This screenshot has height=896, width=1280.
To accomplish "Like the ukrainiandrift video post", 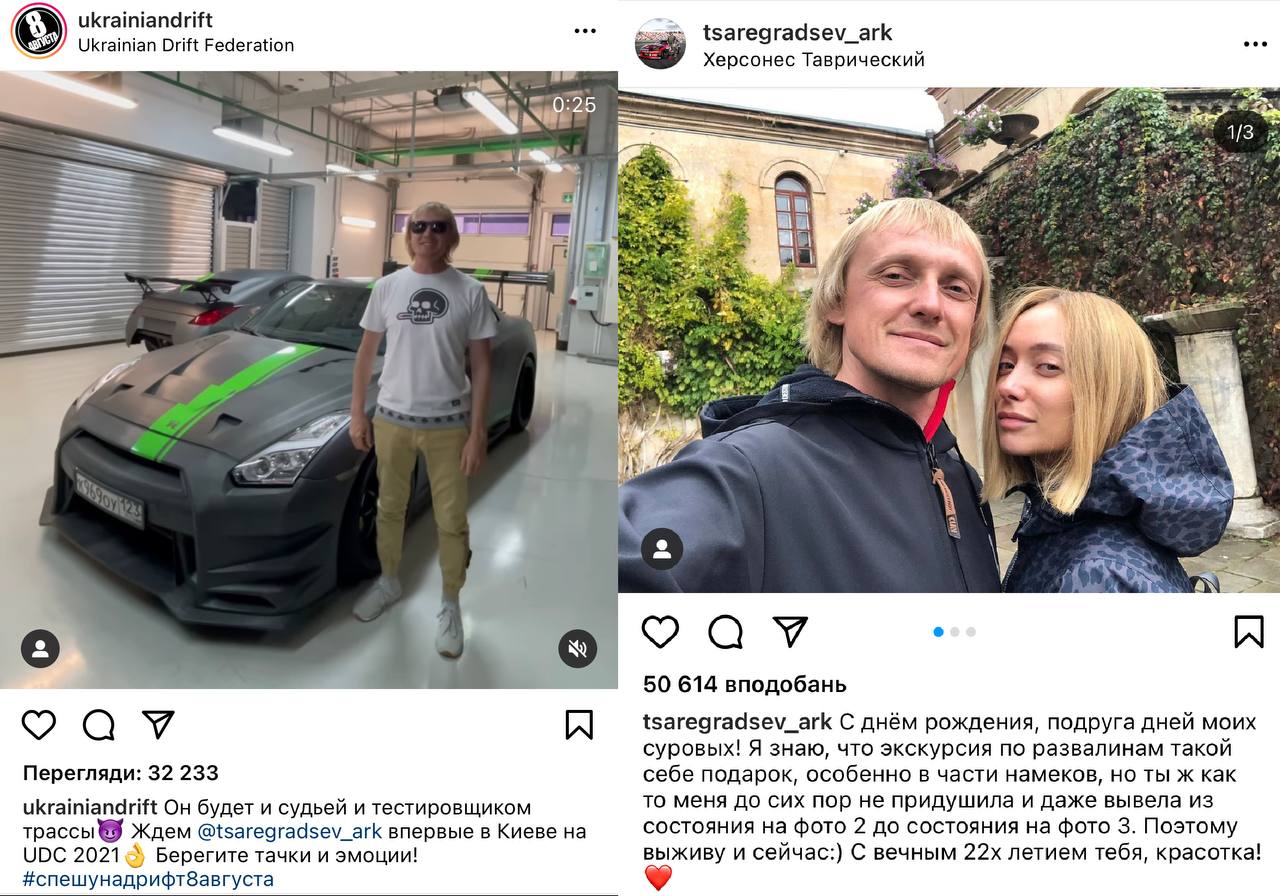I will [x=39, y=724].
